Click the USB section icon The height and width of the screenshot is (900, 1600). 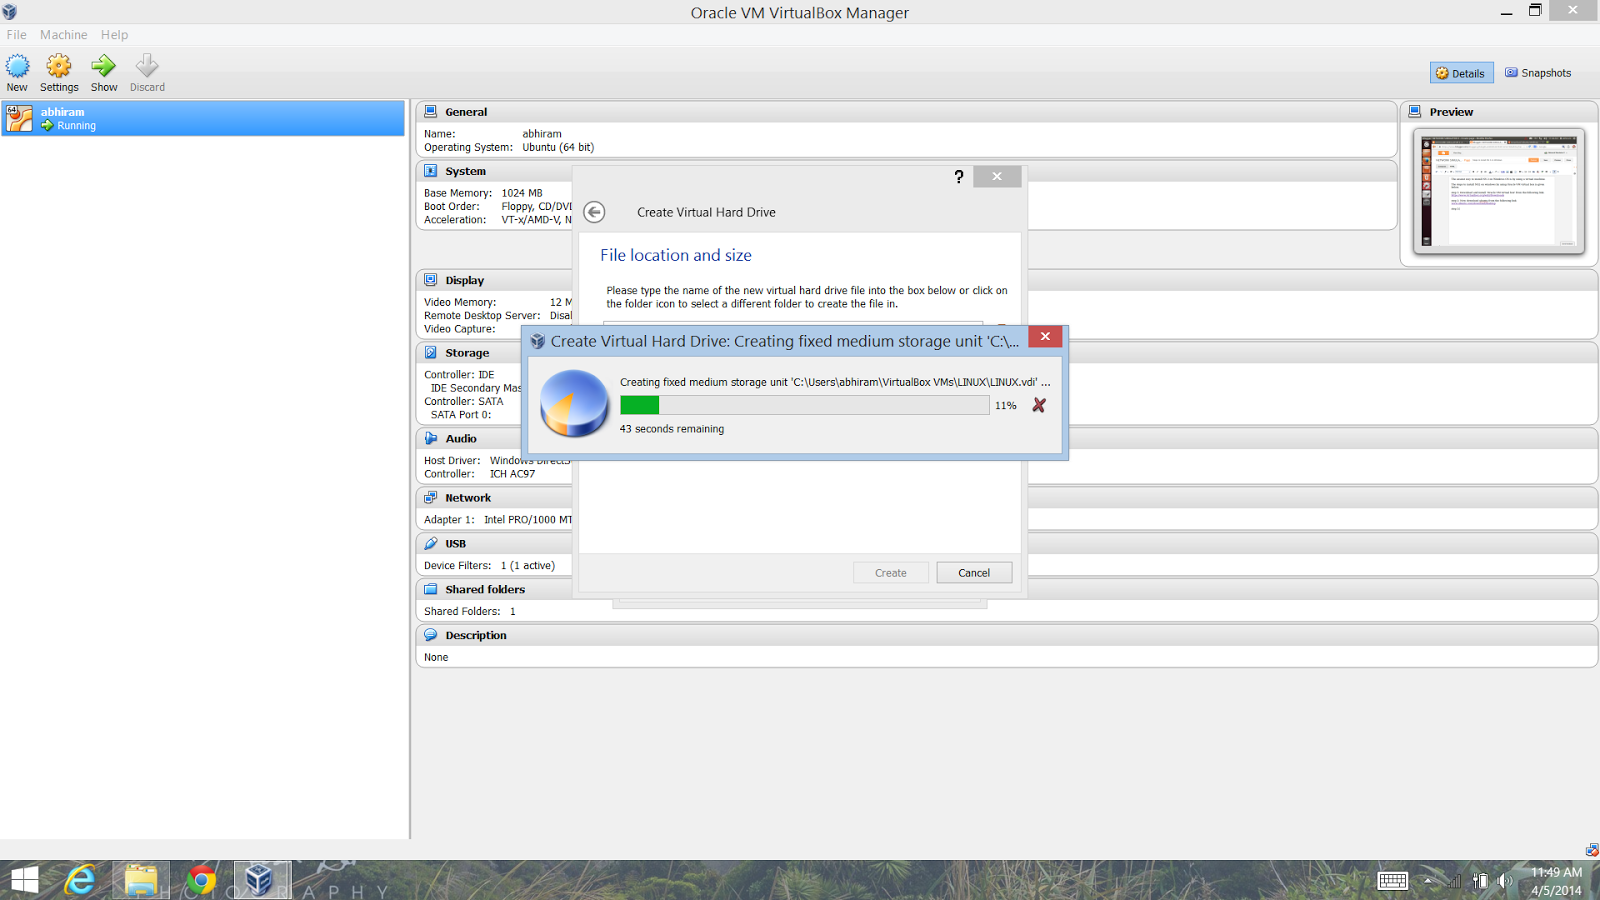click(430, 544)
